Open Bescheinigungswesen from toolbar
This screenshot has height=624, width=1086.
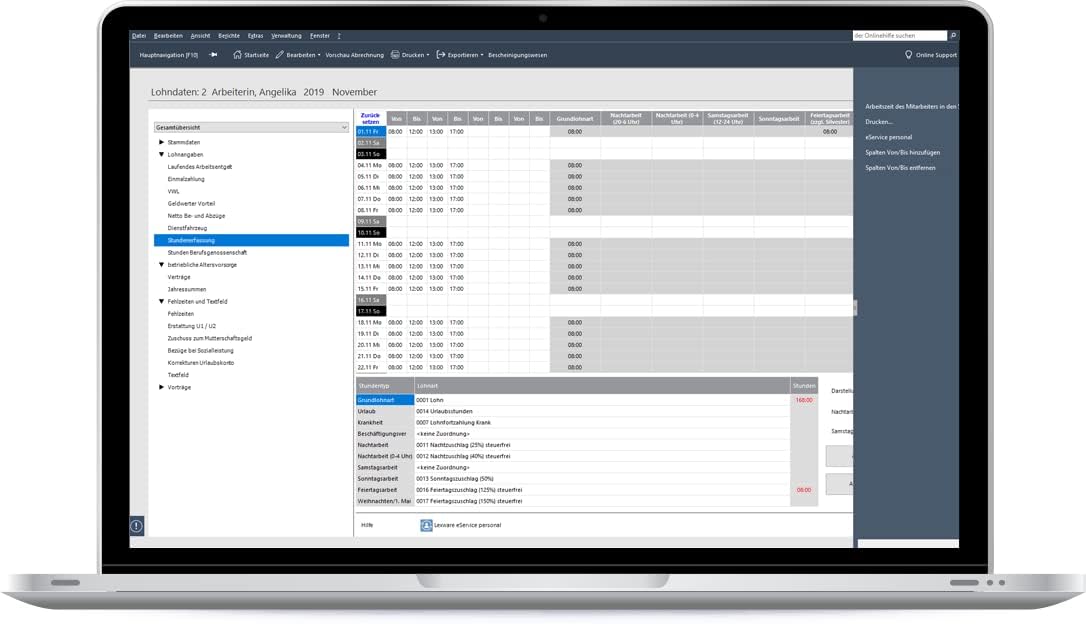(x=517, y=55)
